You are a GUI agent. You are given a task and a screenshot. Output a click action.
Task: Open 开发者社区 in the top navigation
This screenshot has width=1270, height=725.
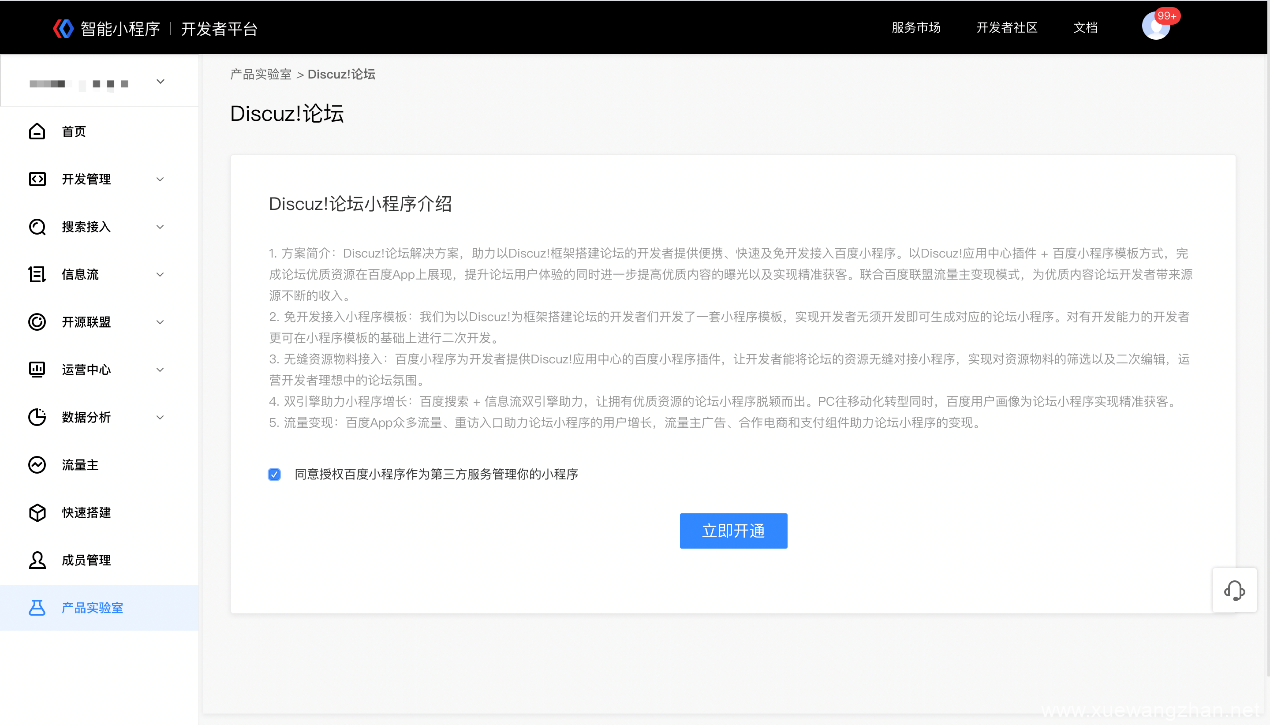tap(1007, 28)
